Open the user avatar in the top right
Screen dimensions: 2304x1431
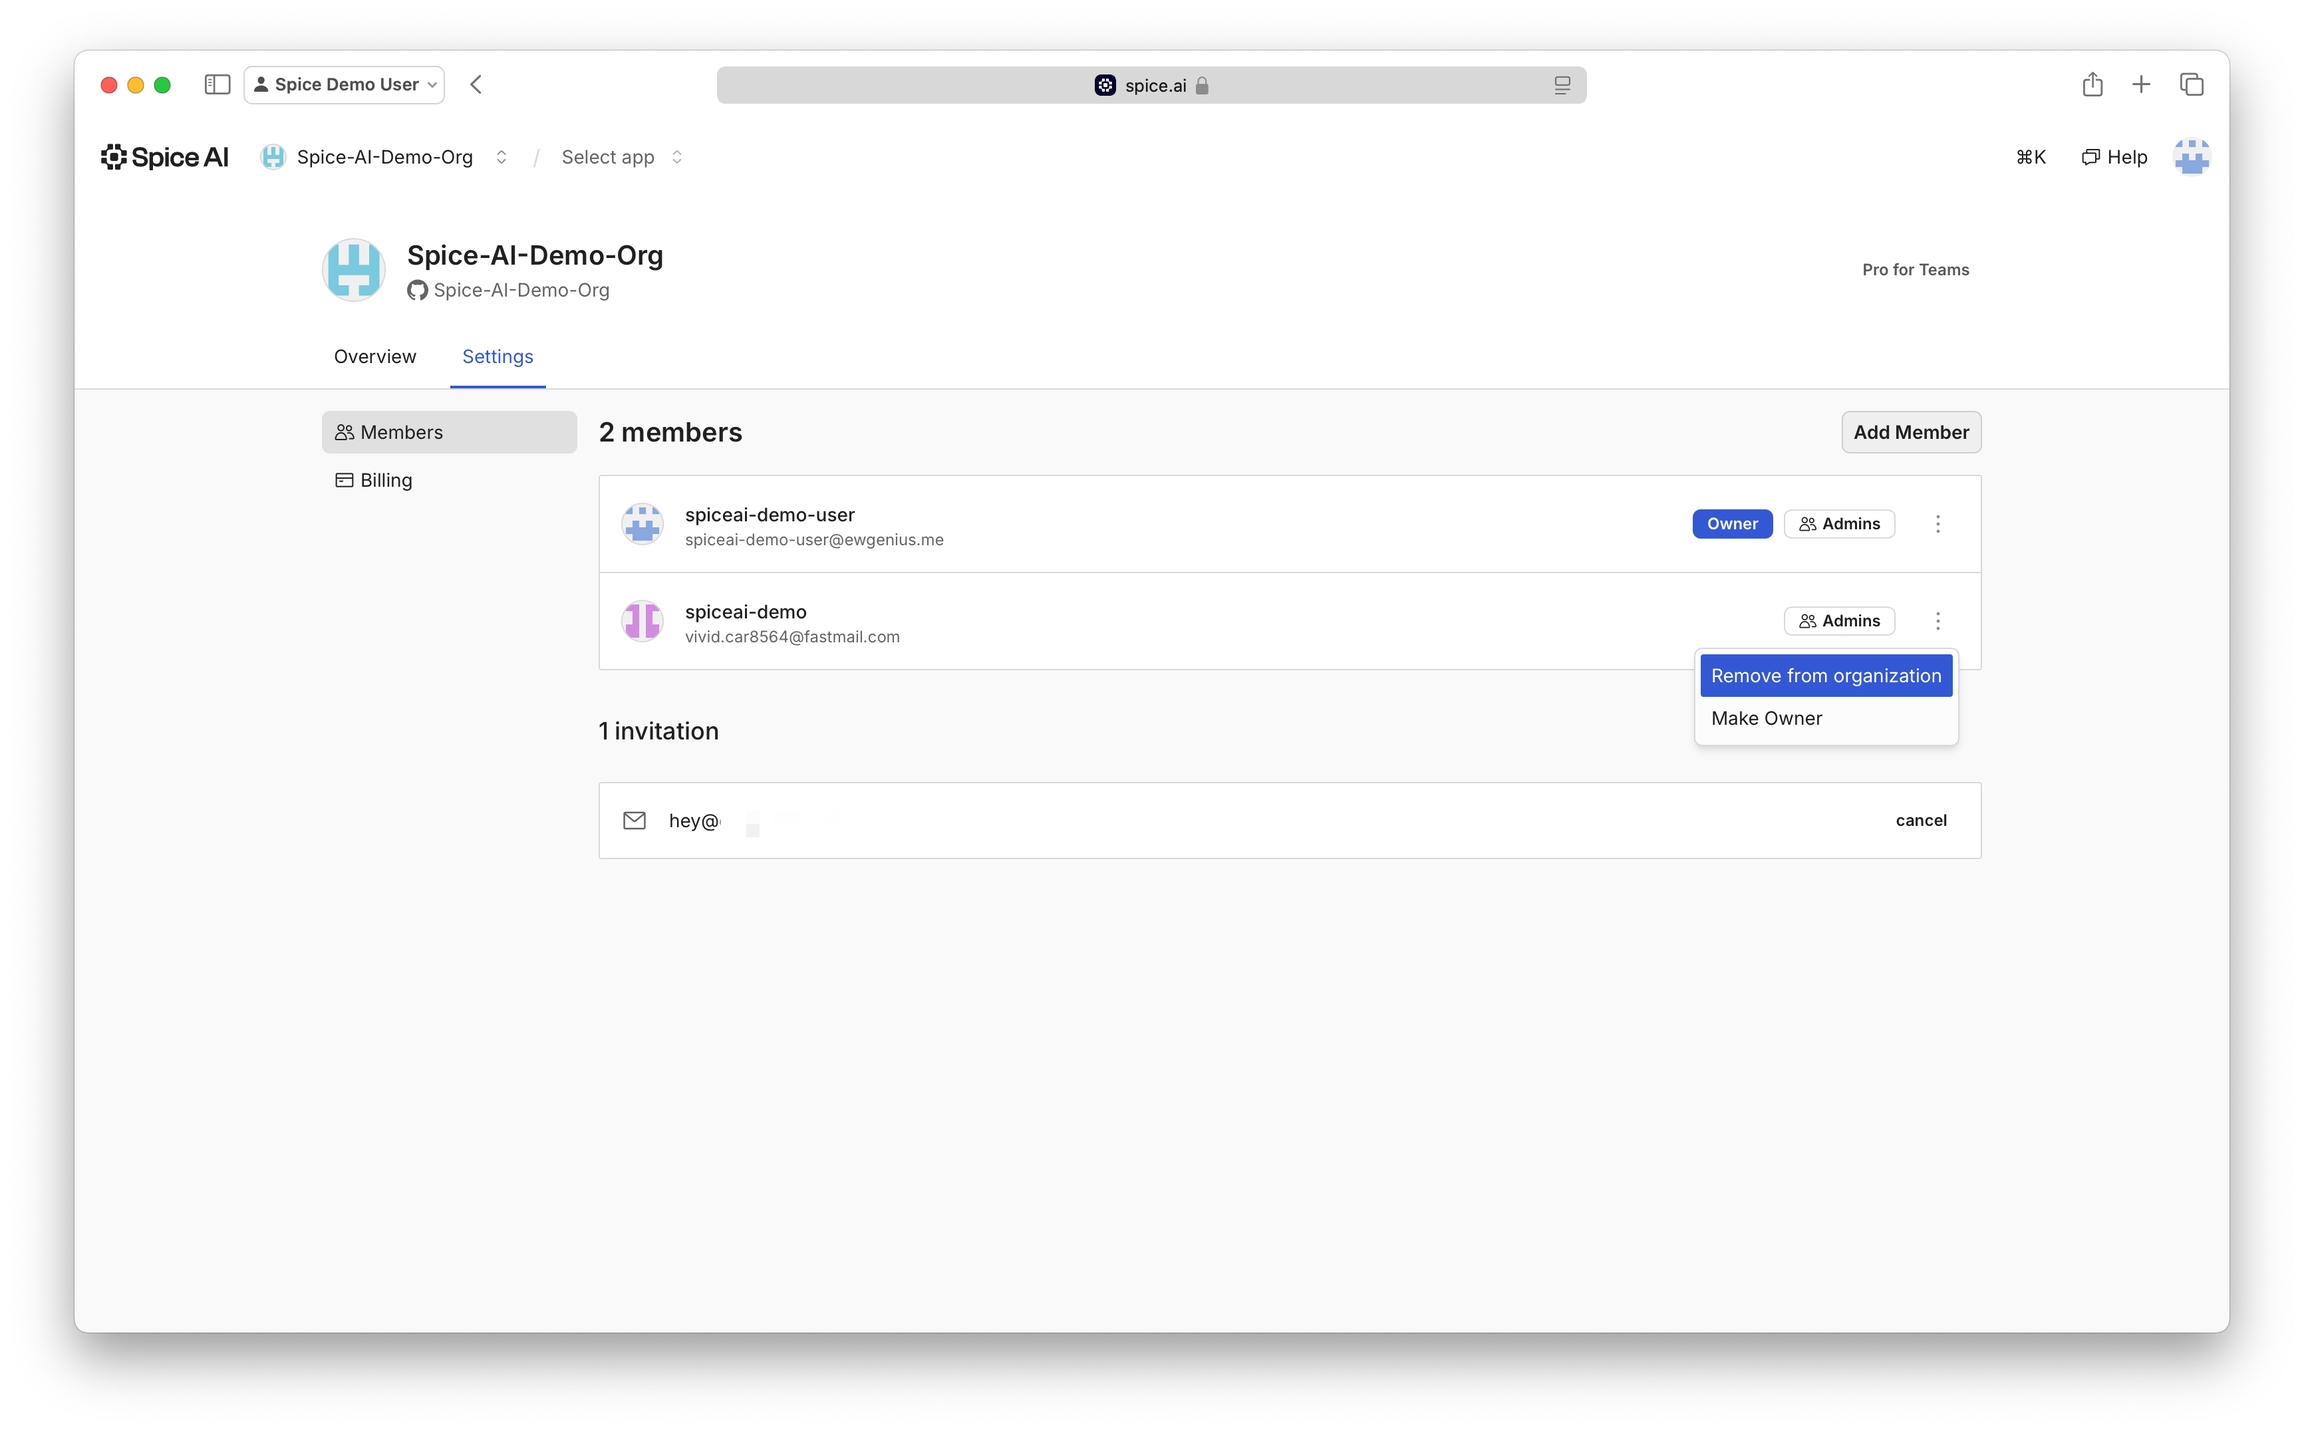coord(2190,157)
